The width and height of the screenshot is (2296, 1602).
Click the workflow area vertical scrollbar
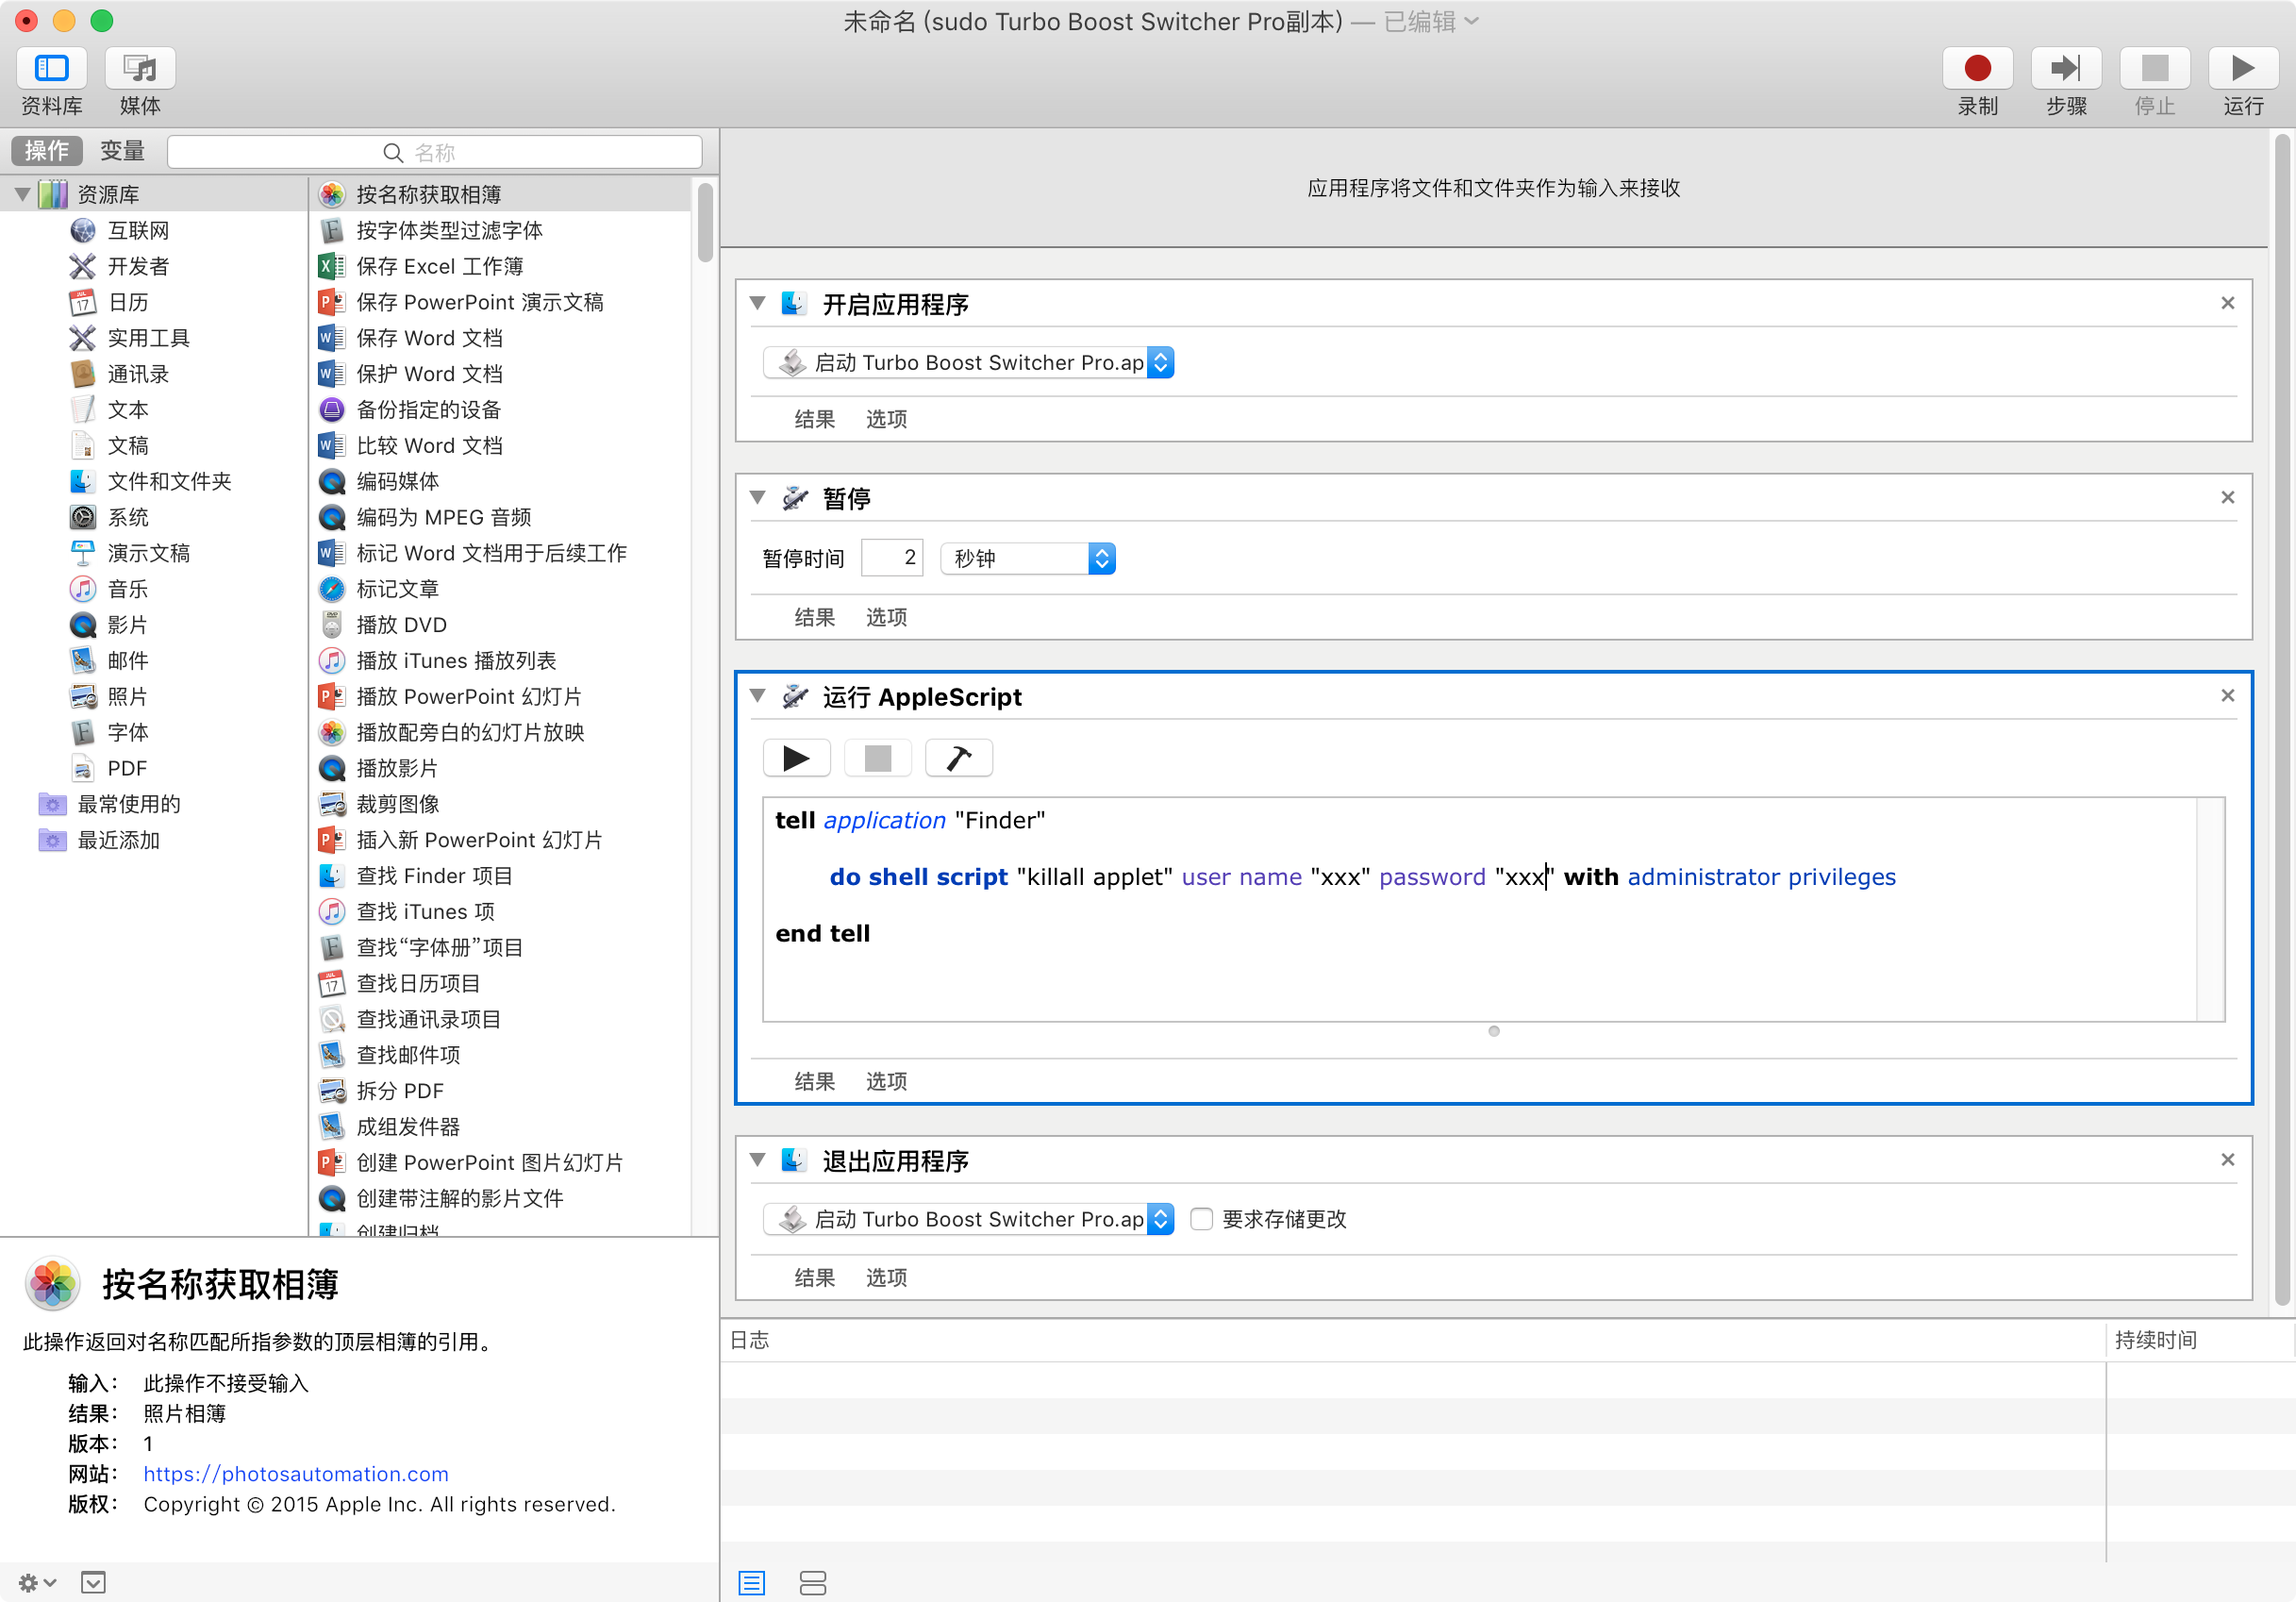(2282, 718)
